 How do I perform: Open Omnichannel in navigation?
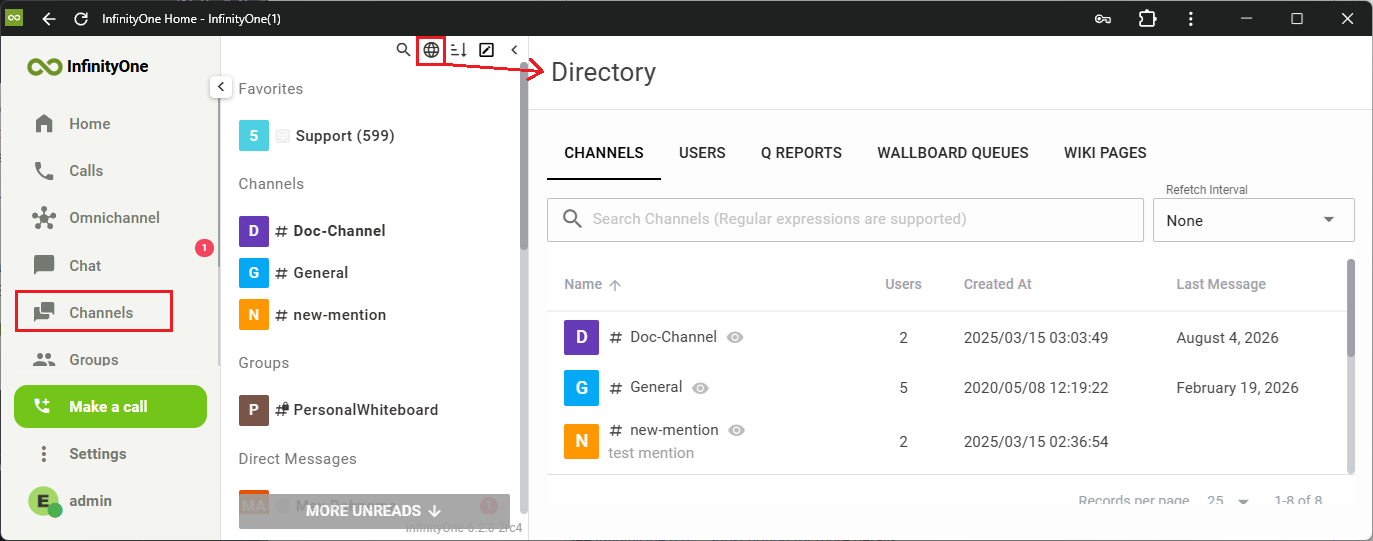click(x=114, y=218)
